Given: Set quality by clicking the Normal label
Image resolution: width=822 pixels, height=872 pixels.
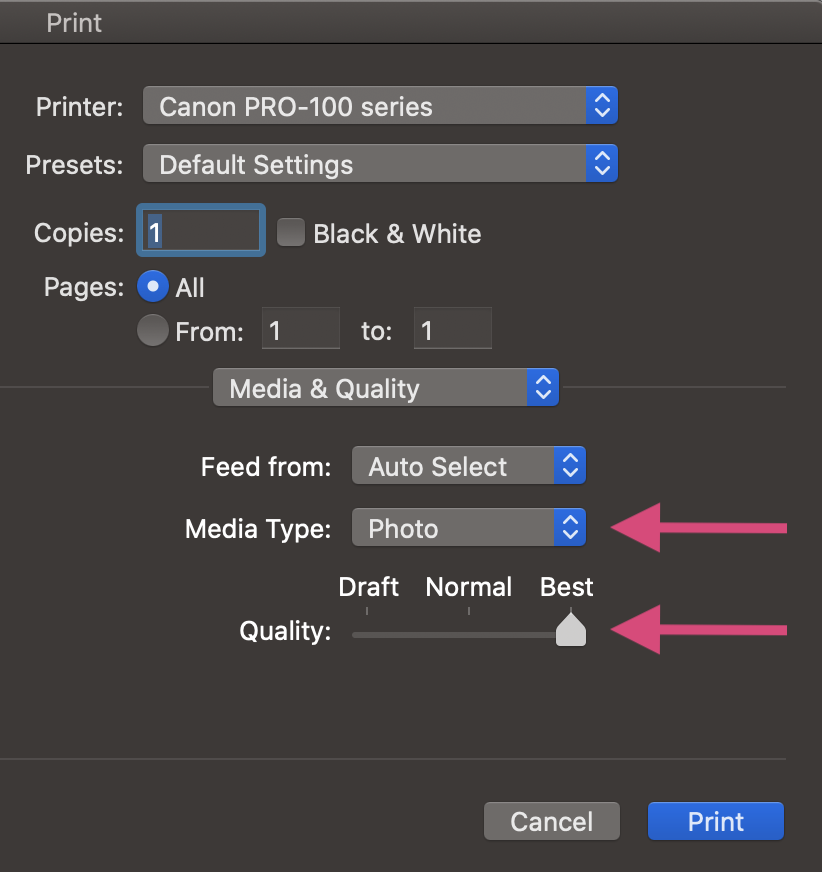Looking at the screenshot, I should [x=469, y=587].
